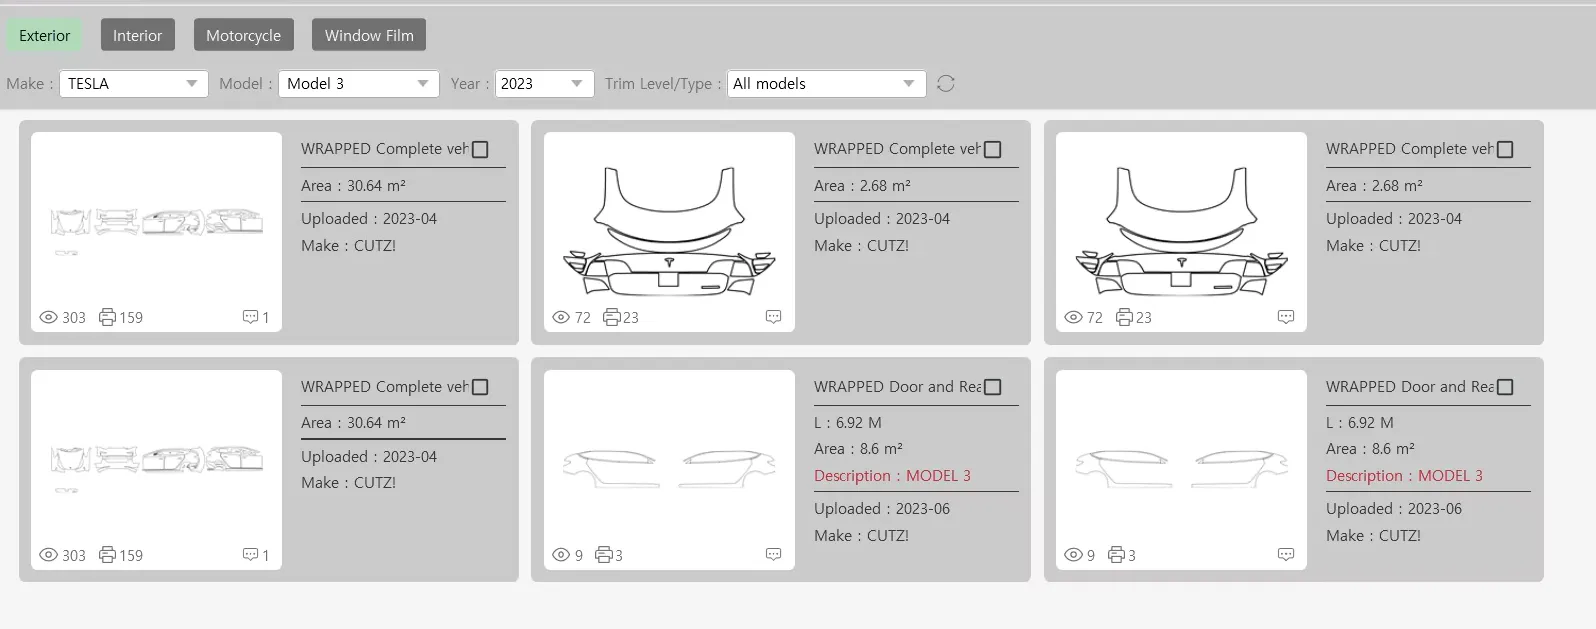Viewport: 1596px width, 629px height.
Task: Click L : 6.92 M on bottom-middle card
Action: [x=848, y=423]
